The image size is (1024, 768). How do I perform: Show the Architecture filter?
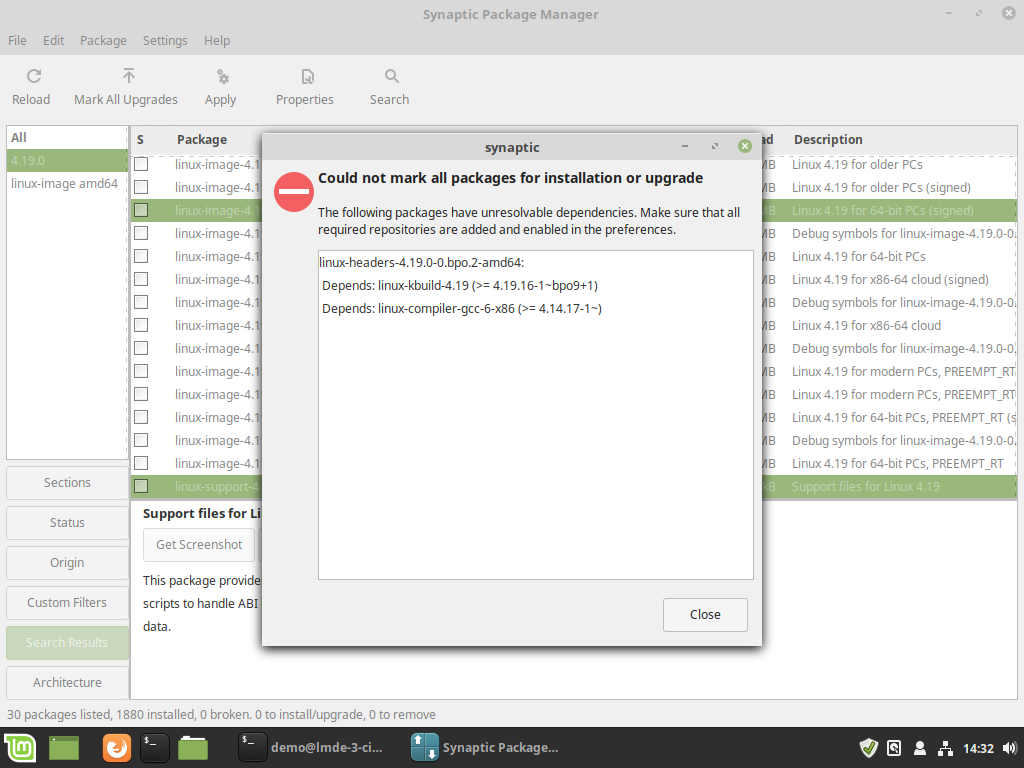click(67, 682)
